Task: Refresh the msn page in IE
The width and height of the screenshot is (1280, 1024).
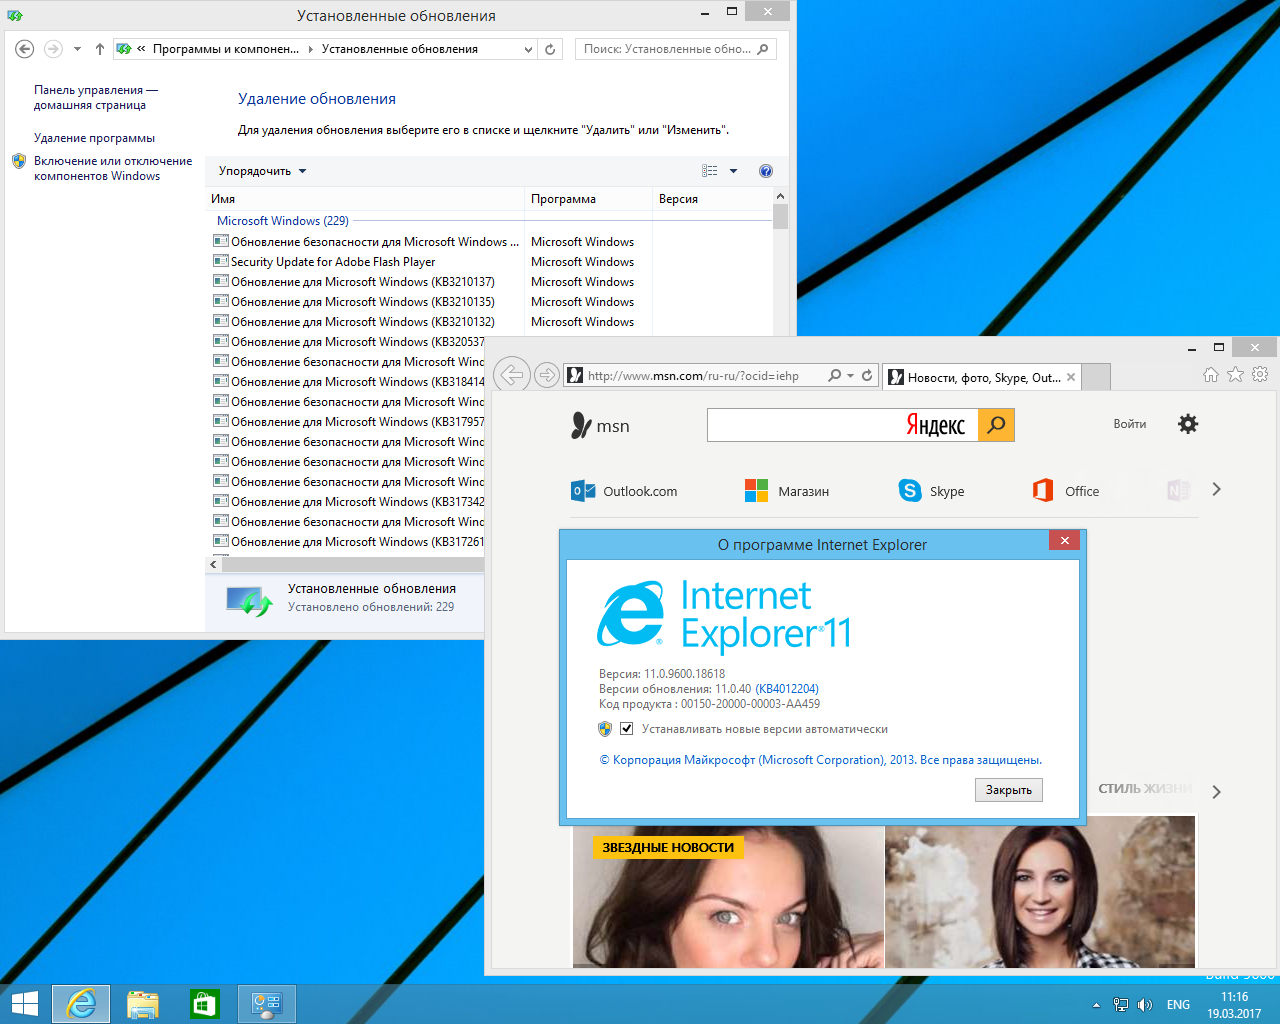Action: pos(867,376)
